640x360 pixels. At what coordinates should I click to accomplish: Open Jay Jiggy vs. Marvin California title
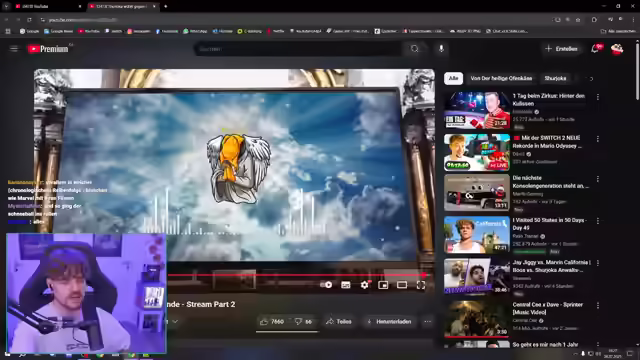pos(551,266)
